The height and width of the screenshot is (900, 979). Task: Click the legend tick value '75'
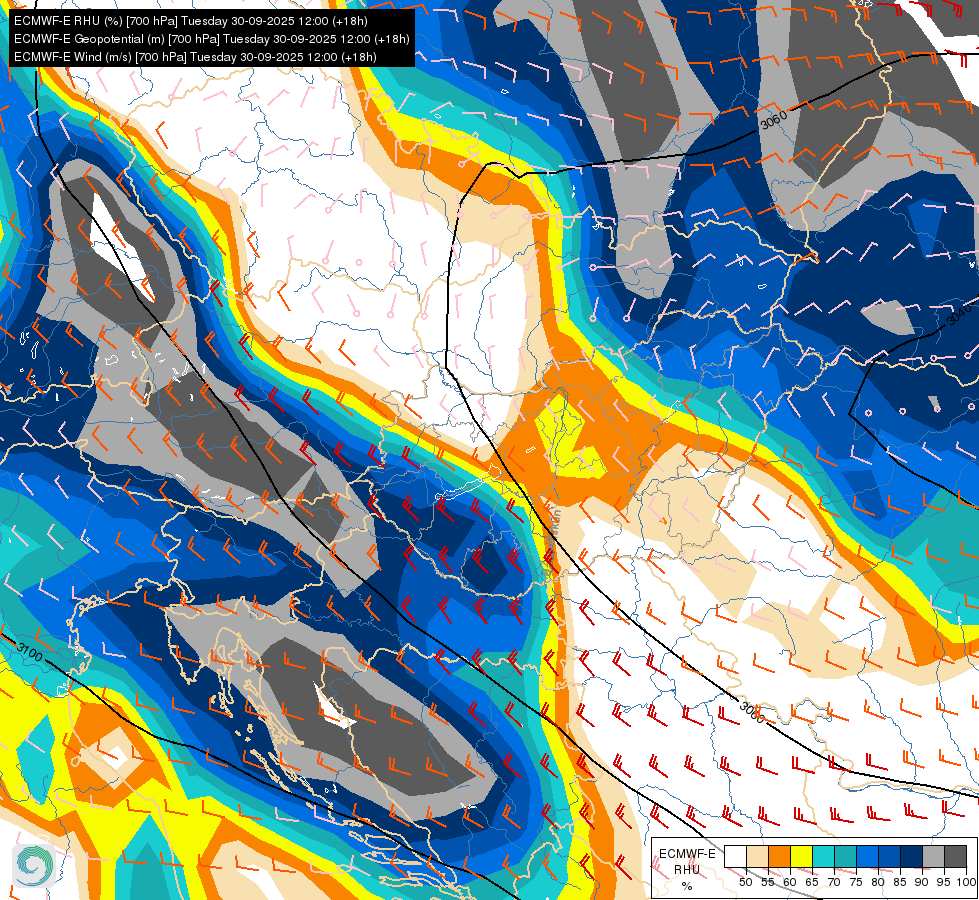tap(856, 882)
